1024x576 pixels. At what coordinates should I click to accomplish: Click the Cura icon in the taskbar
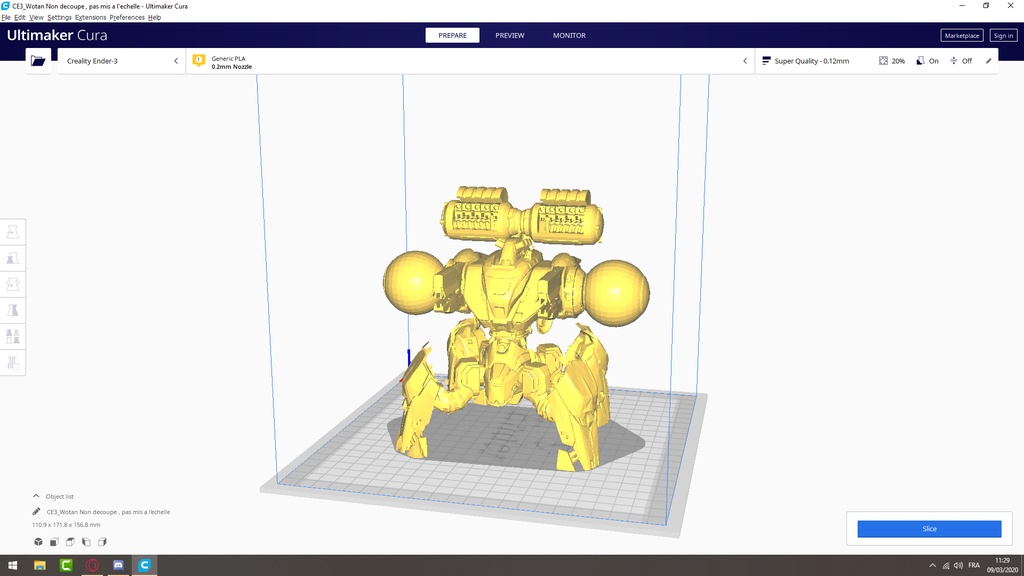tap(144, 565)
